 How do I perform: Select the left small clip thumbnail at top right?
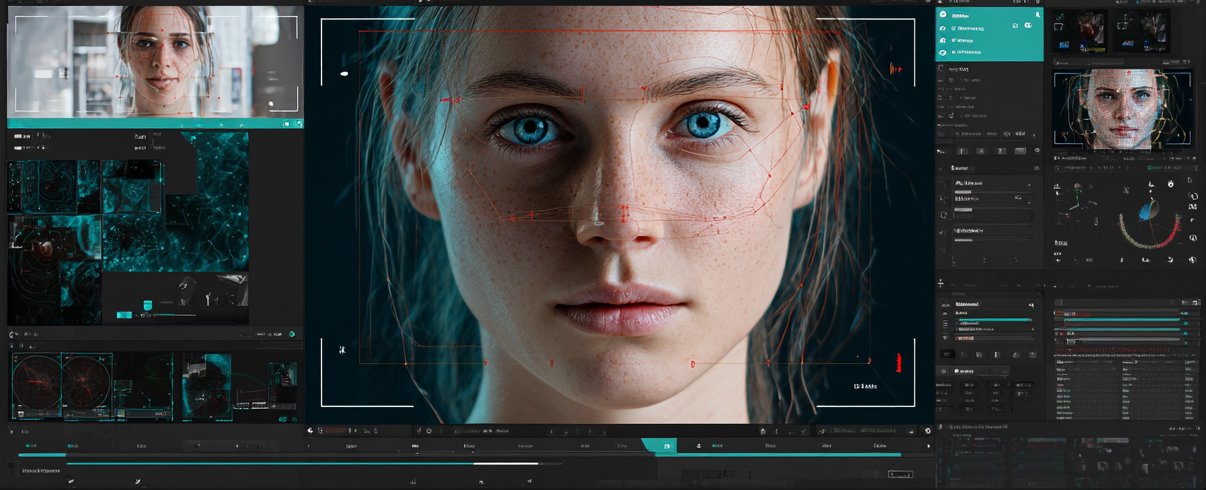point(1078,31)
